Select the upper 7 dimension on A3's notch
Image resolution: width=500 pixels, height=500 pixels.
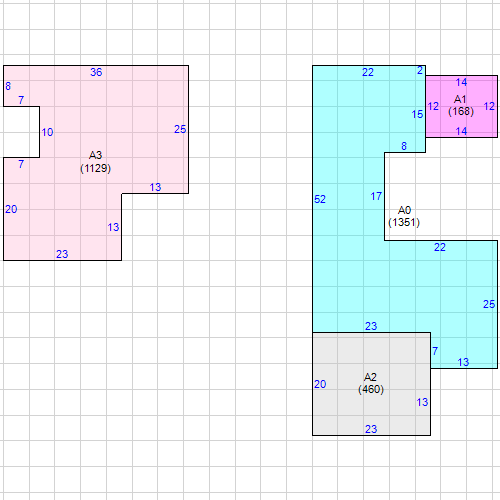[x=21, y=100]
